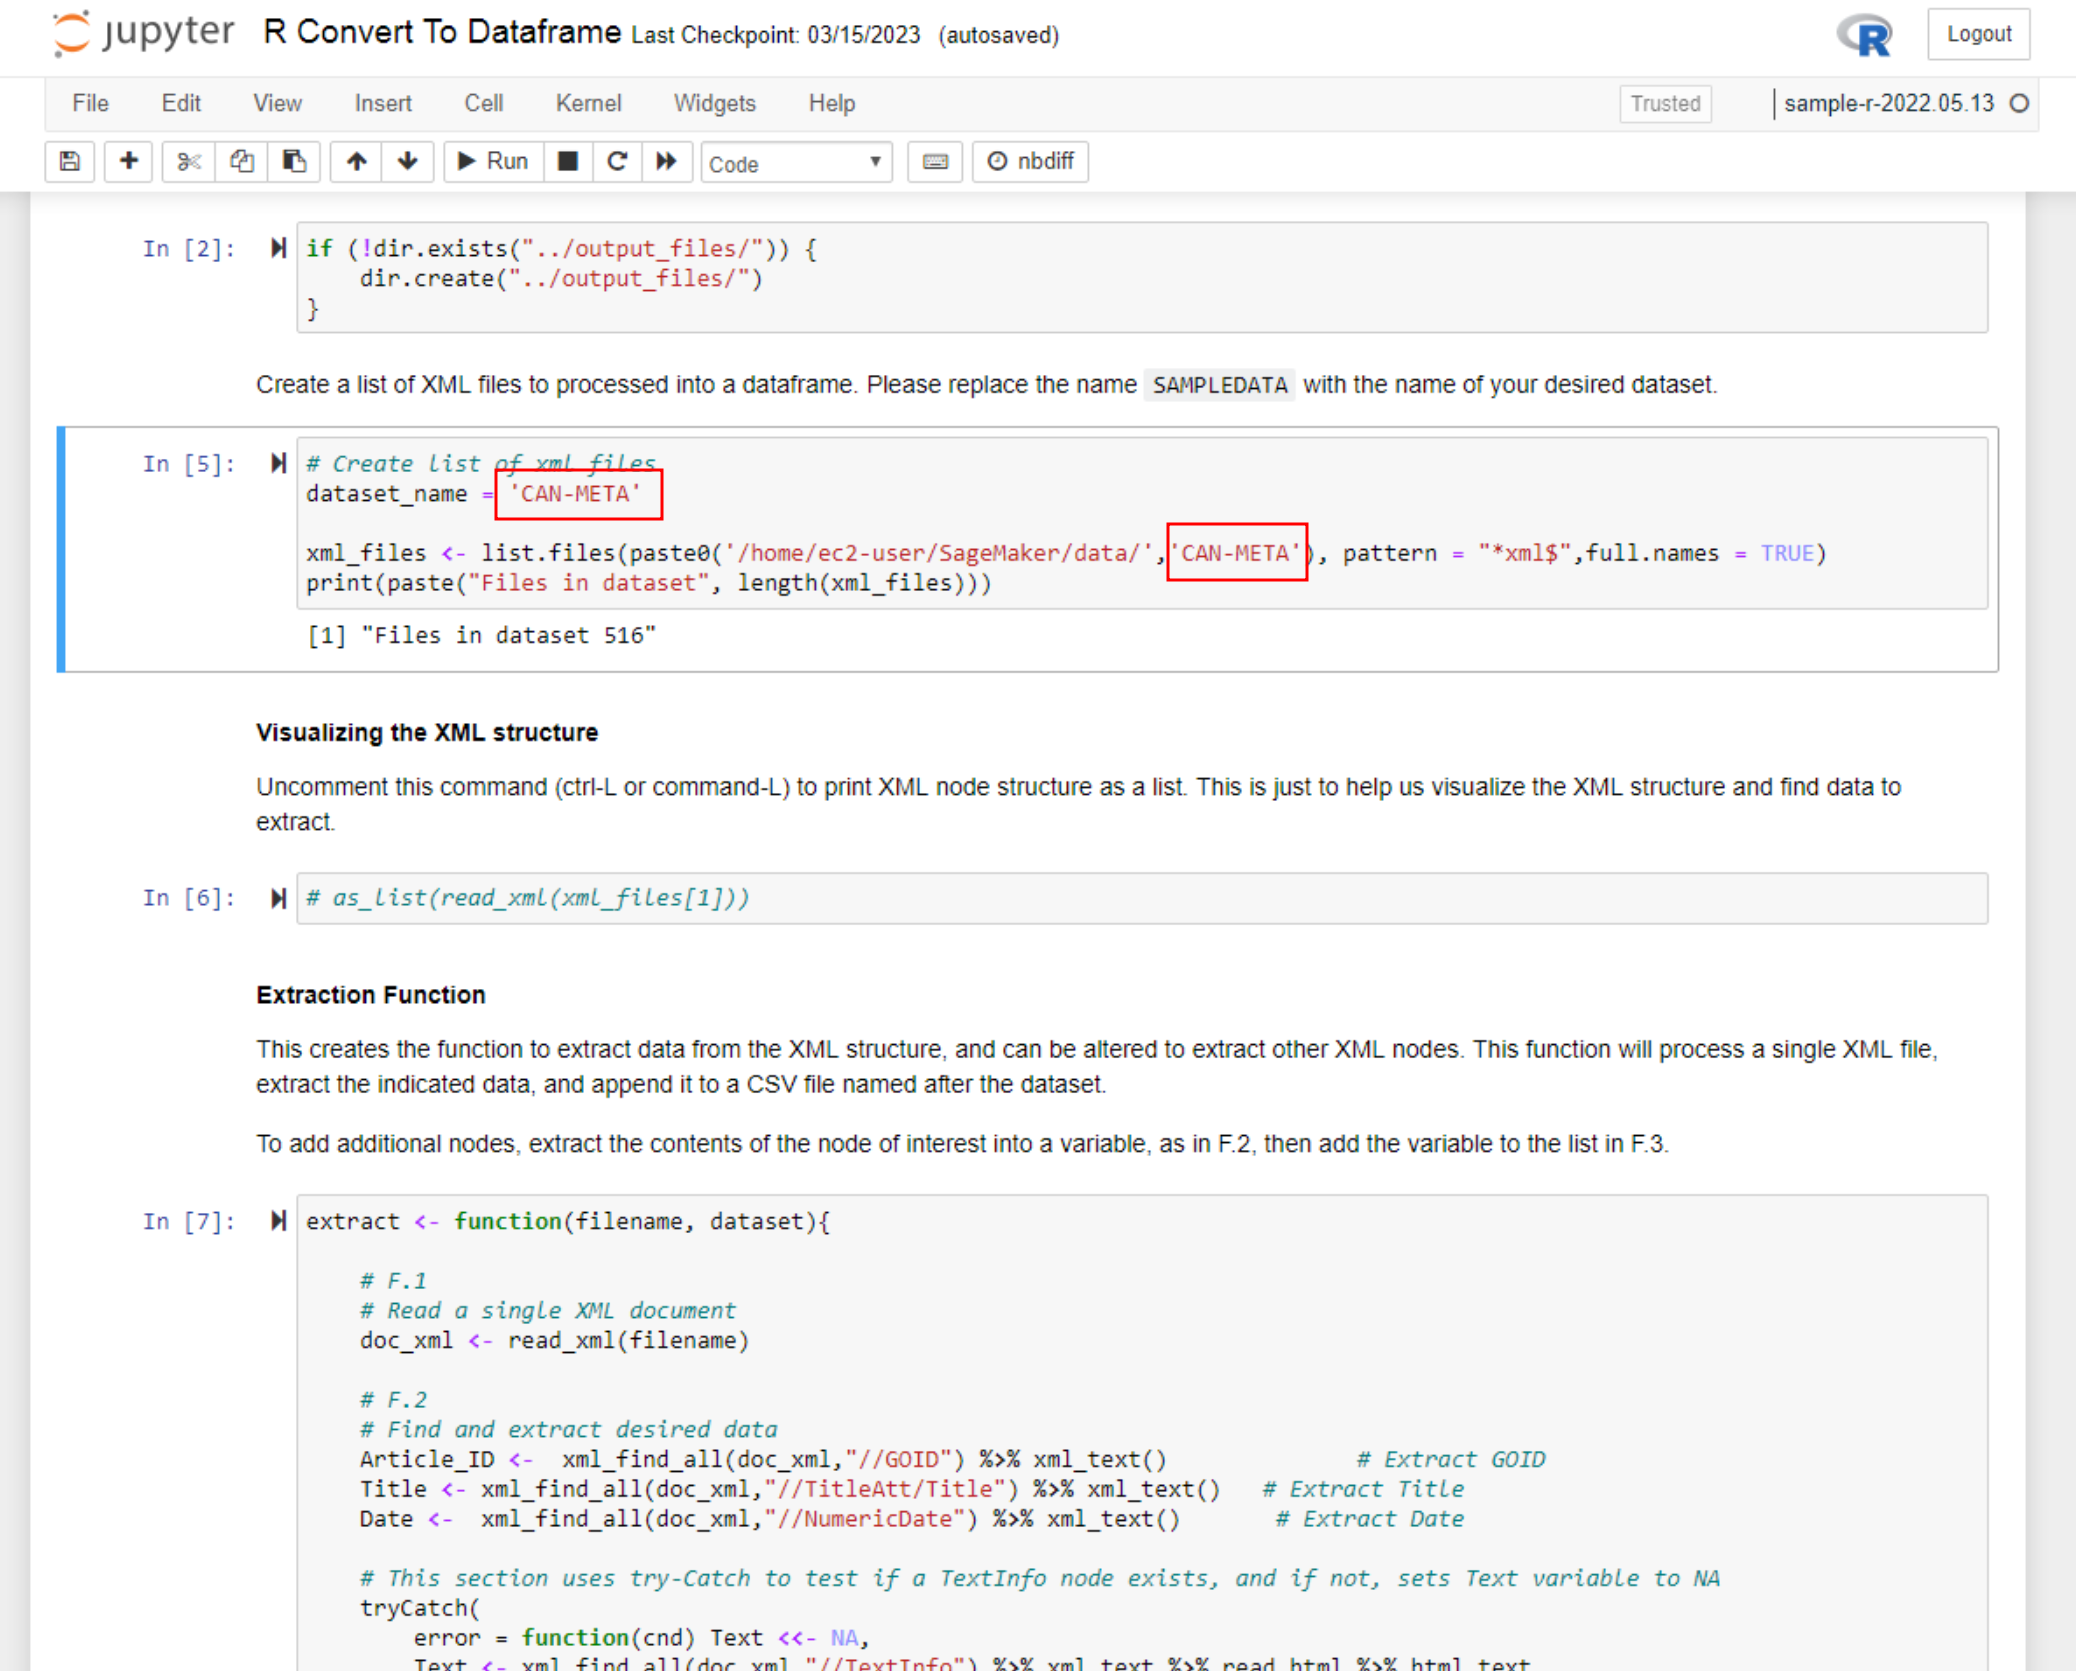Screen dimensions: 2076x1671
Task: Cut selected cells using scissors icon
Action: [188, 161]
